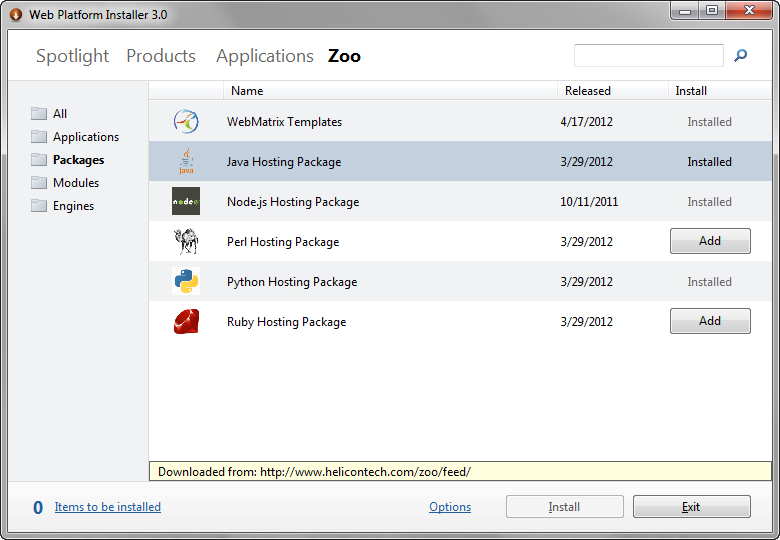780x540 pixels.
Task: Click the 10/11/2011 release date
Action: pos(589,202)
